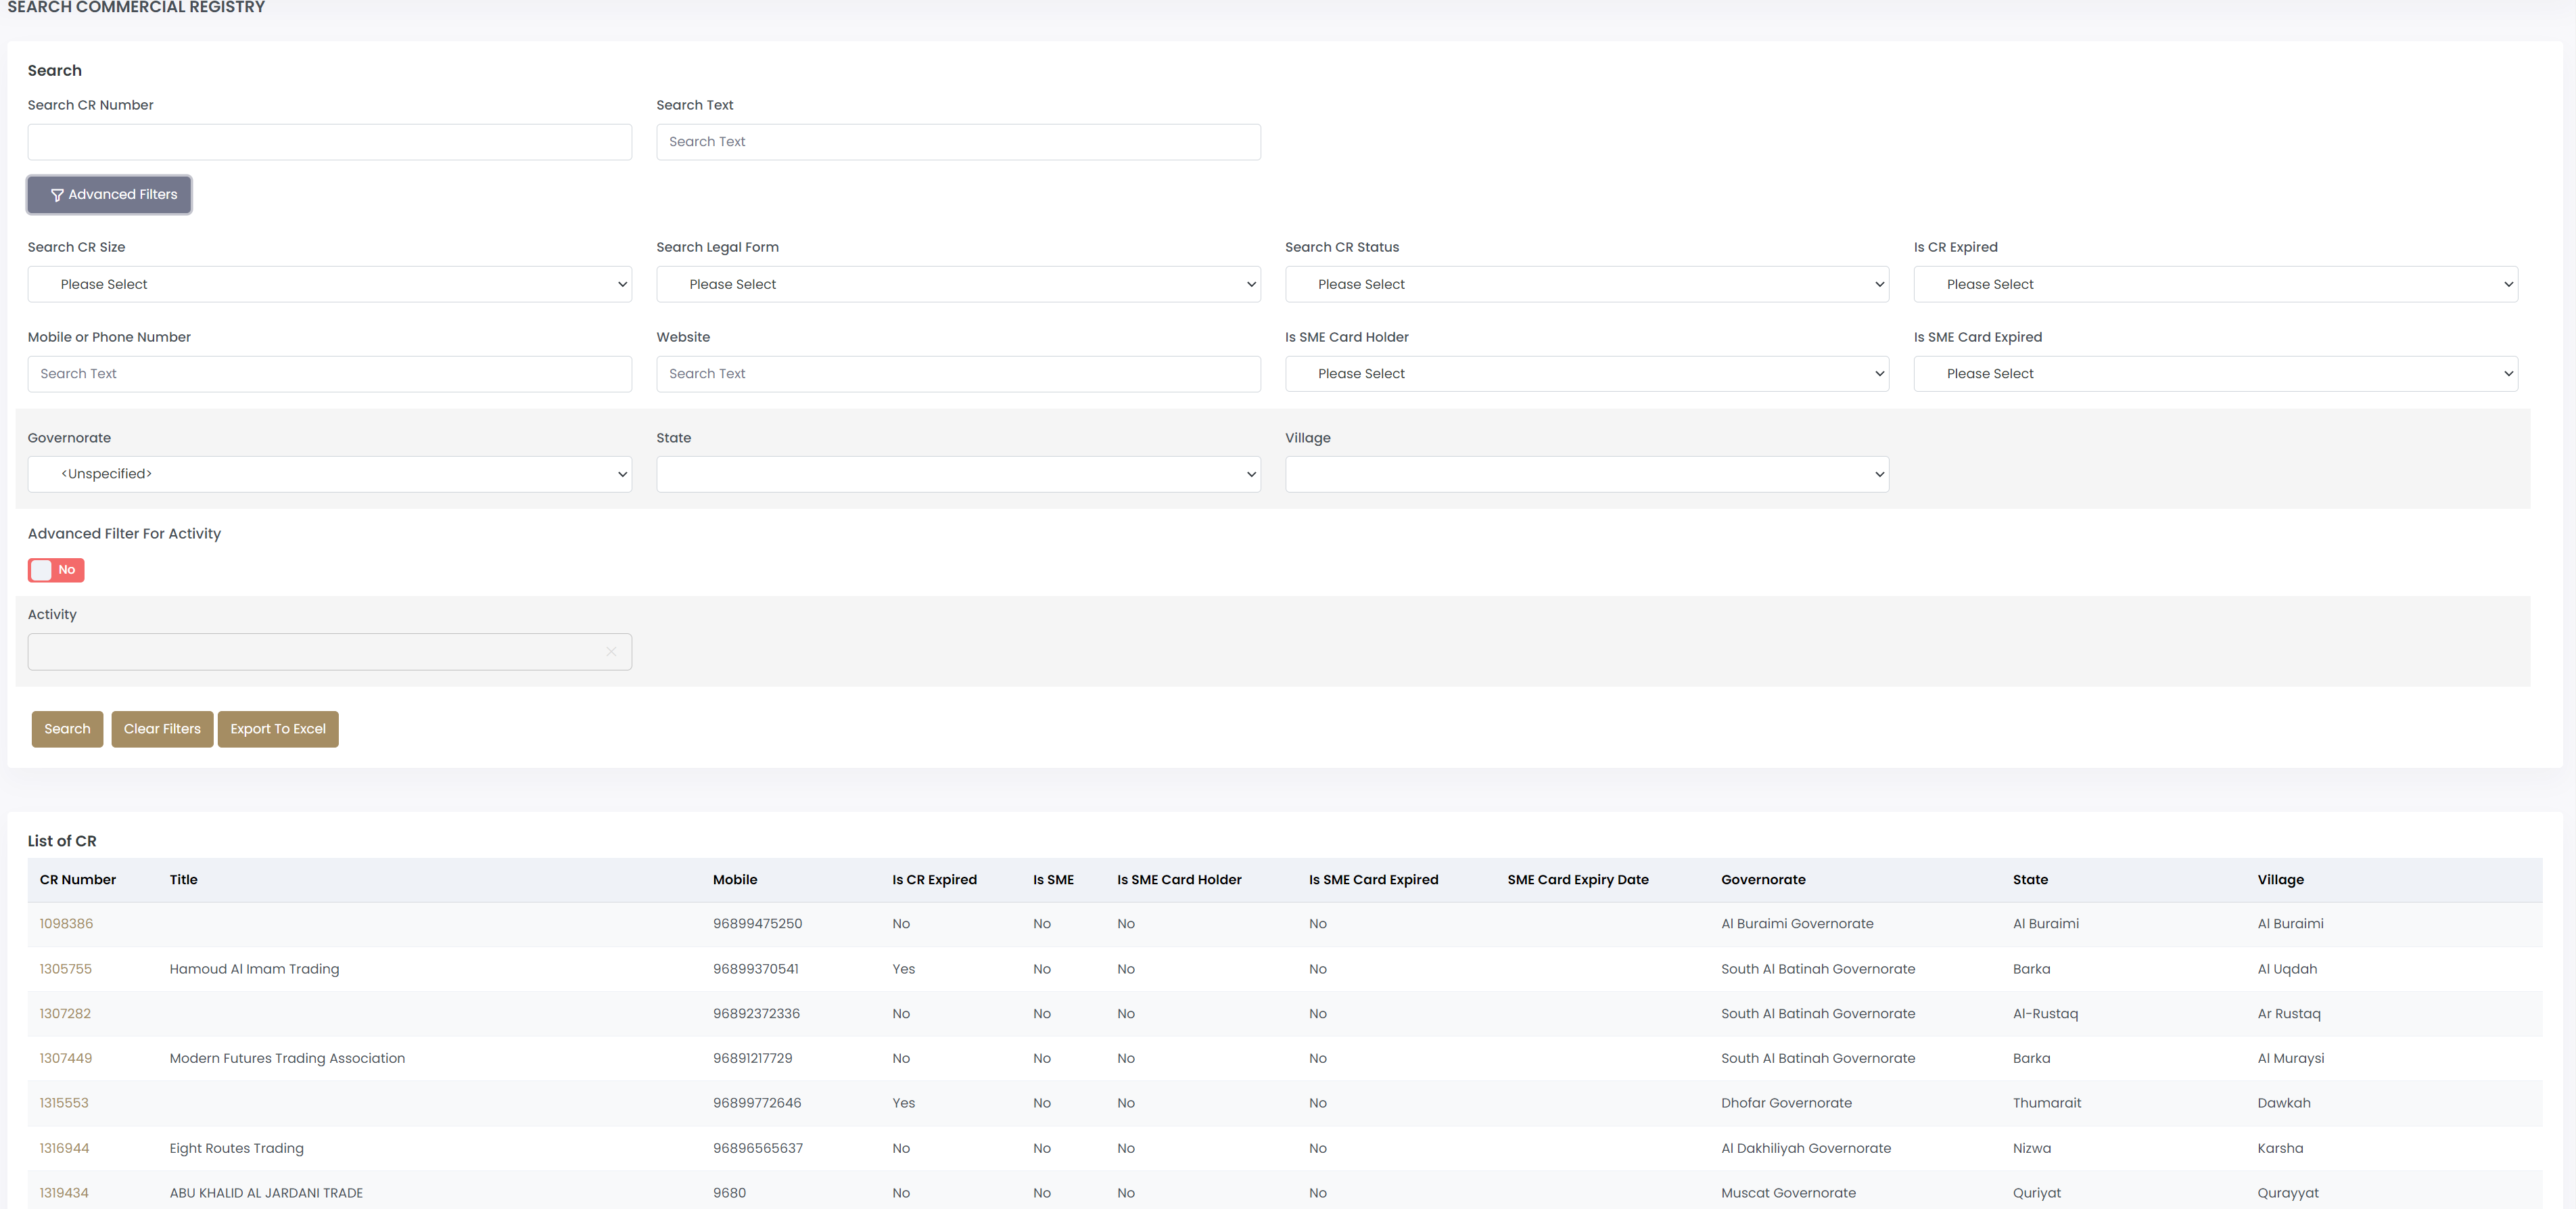2576x1209 pixels.
Task: Select the Governorate dropdown showing Unspecified
Action: pyautogui.click(x=329, y=474)
